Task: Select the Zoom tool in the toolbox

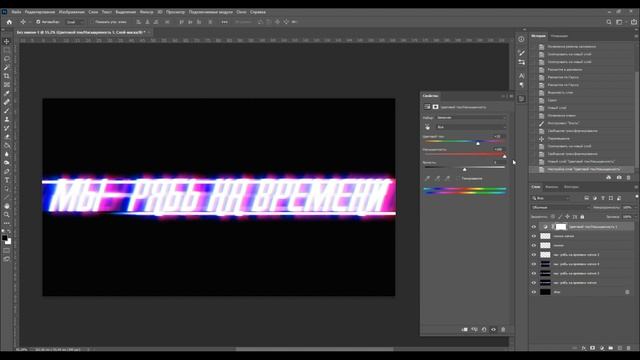Action: [7, 215]
